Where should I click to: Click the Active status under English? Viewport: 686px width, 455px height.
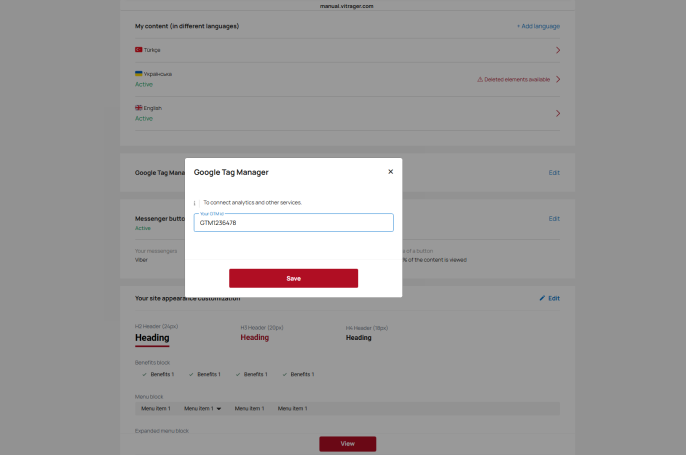144,119
